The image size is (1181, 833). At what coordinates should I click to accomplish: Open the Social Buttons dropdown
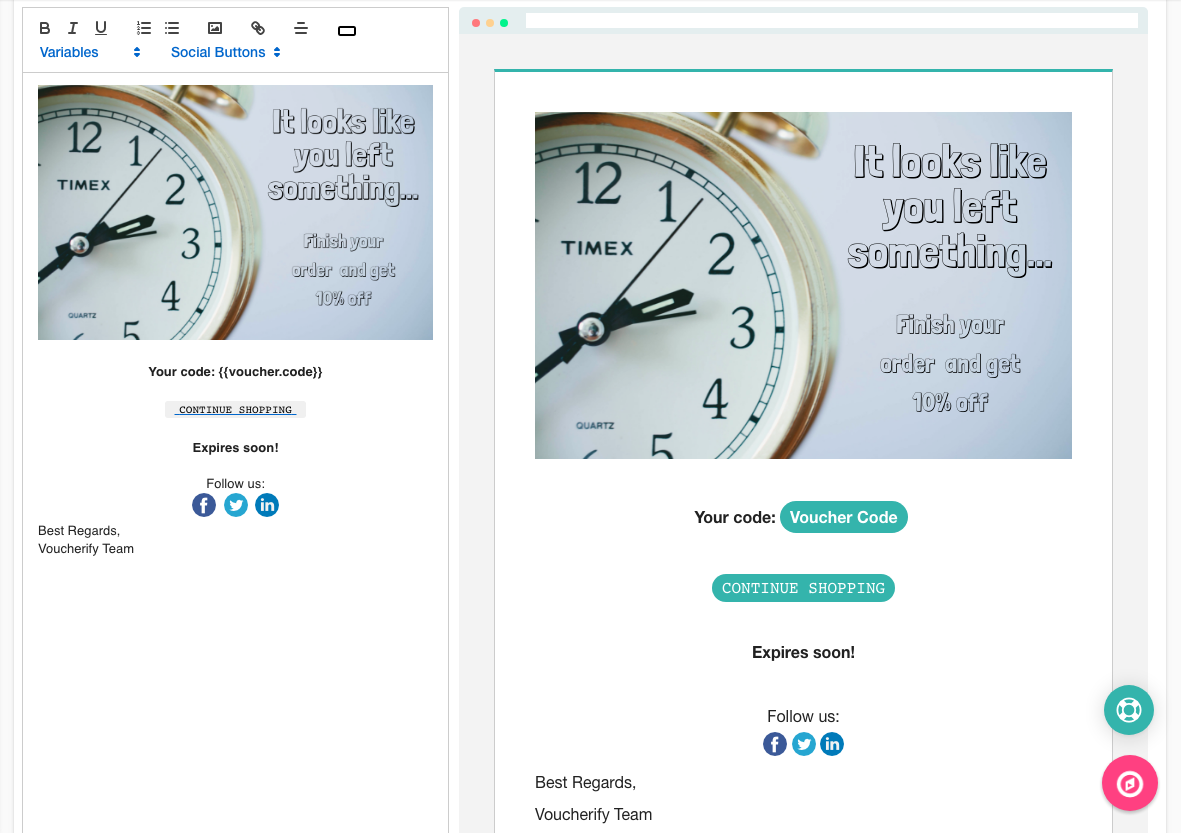click(225, 52)
